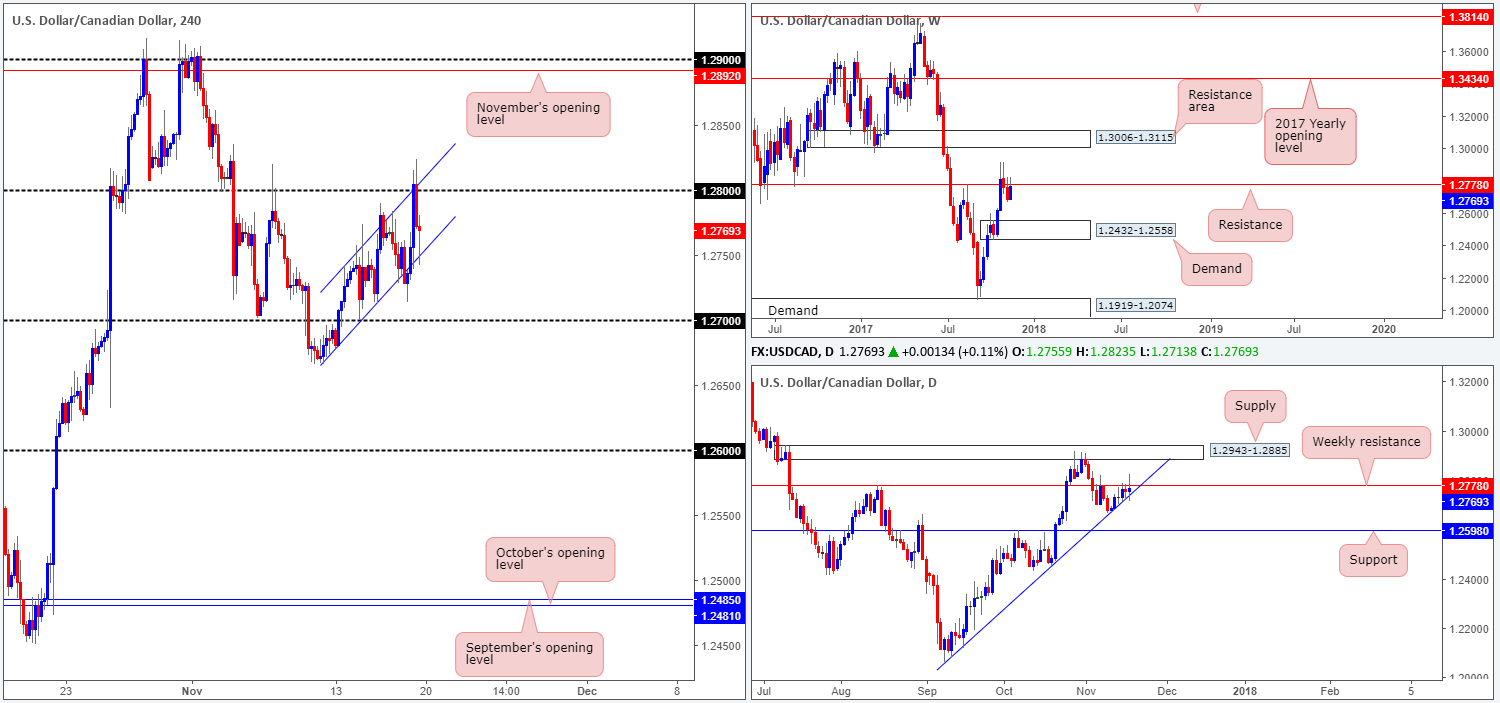This screenshot has width=1500, height=703.
Task: Click the blue 1.24850 price tag
Action: [x=719, y=600]
